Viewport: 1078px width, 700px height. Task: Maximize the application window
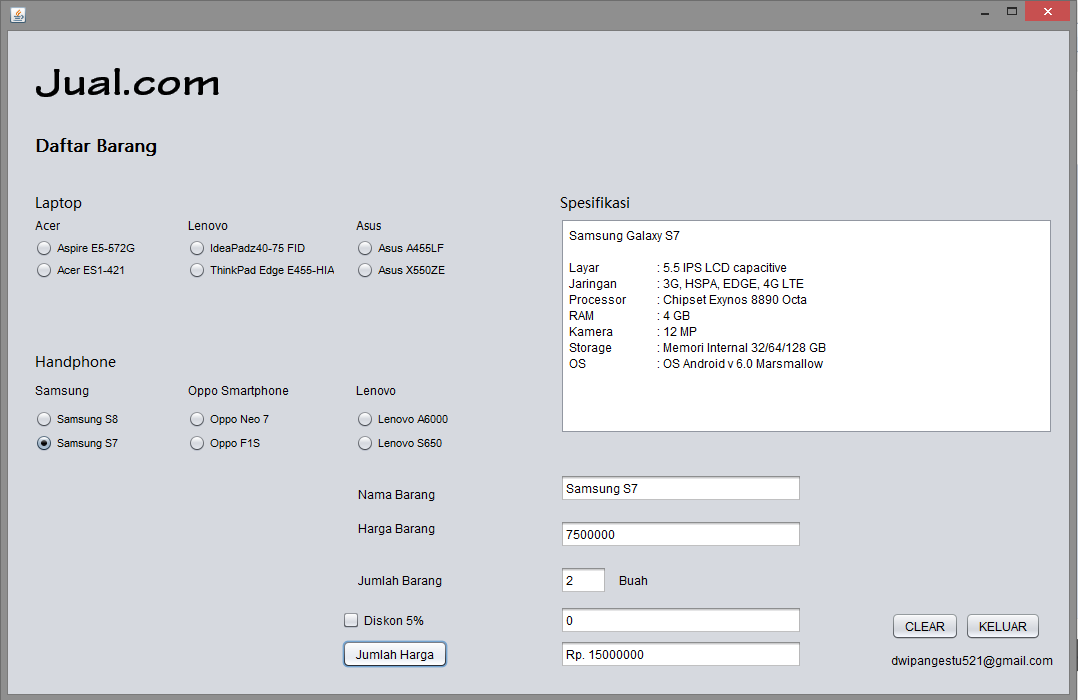[x=1012, y=12]
